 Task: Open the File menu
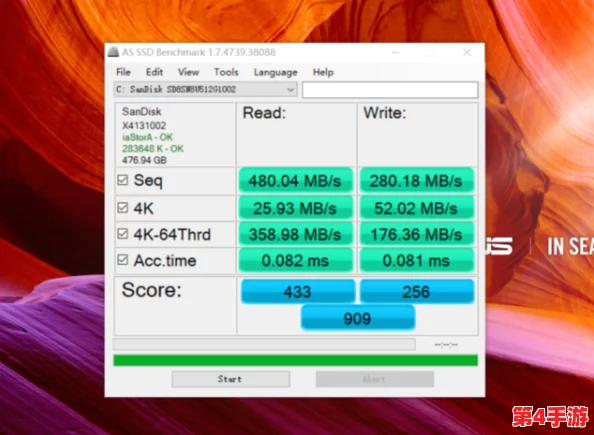point(123,72)
